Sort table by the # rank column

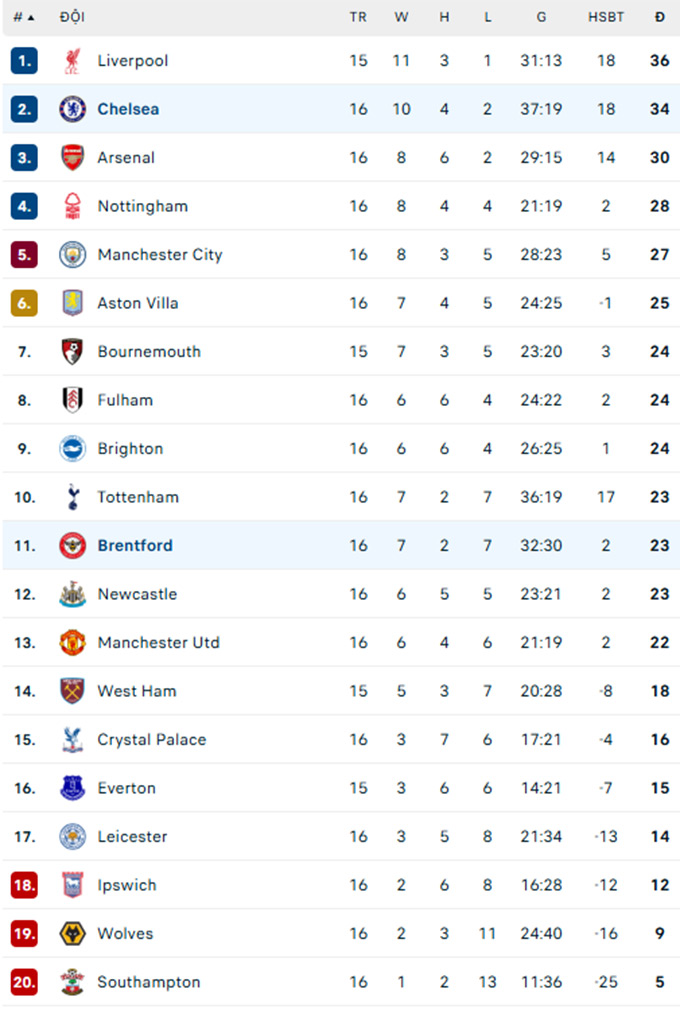[x=24, y=17]
